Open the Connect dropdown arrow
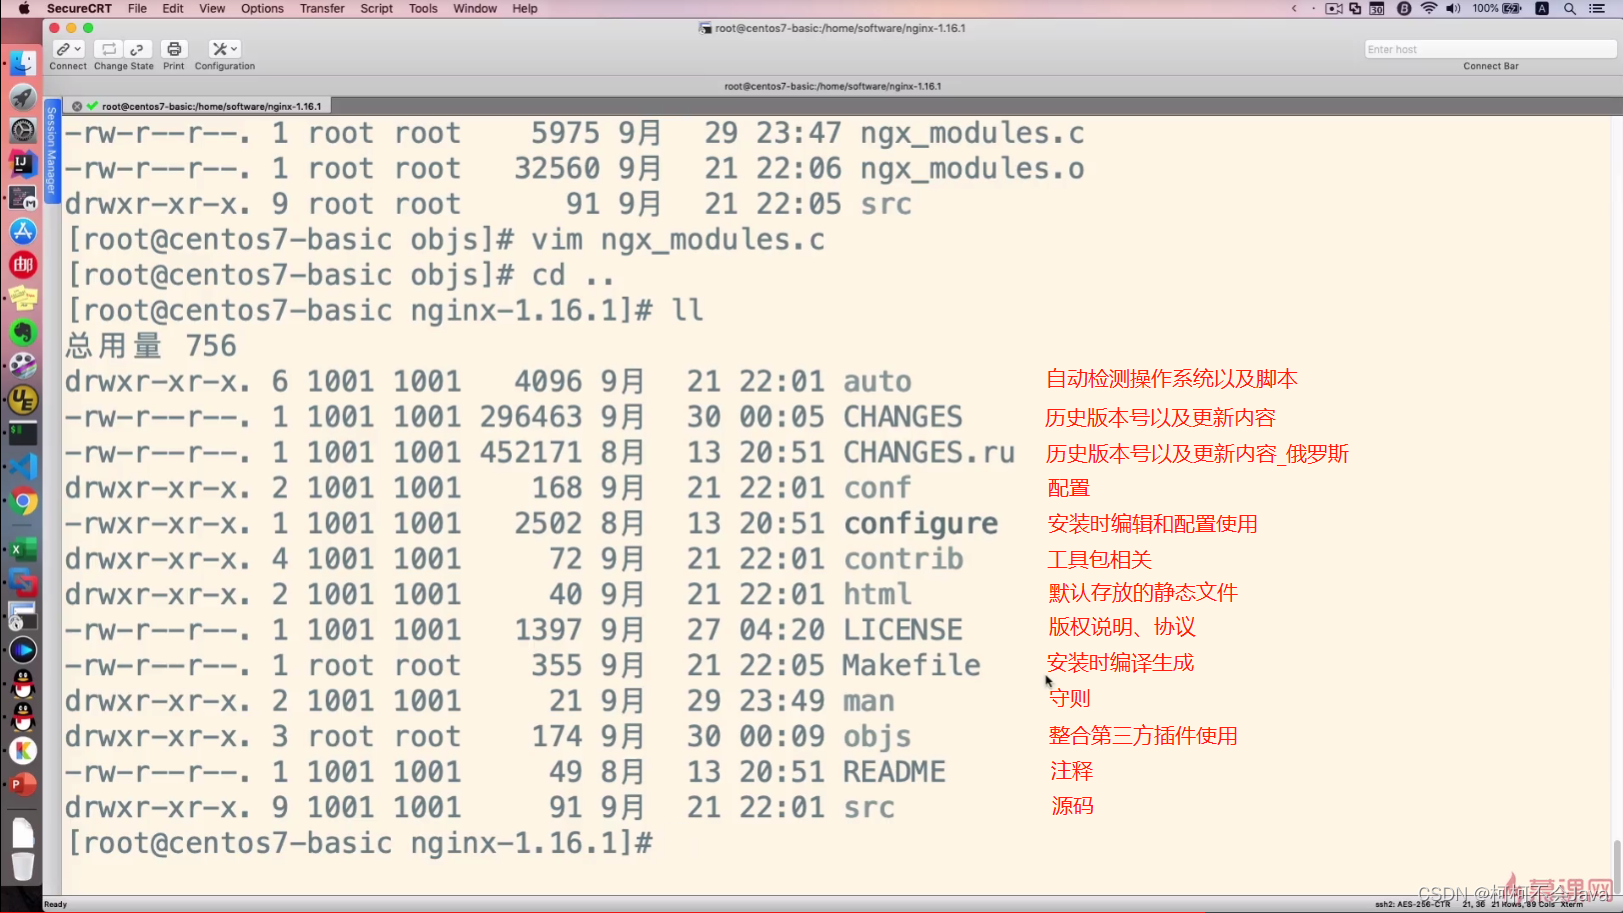1623x913 pixels. (x=78, y=49)
